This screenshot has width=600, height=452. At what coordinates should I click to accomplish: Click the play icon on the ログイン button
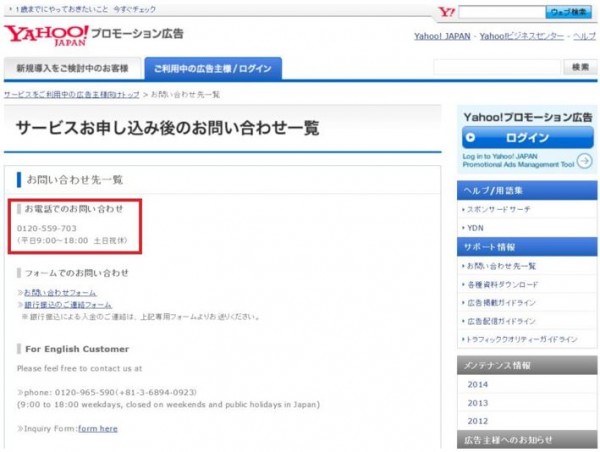coord(471,137)
